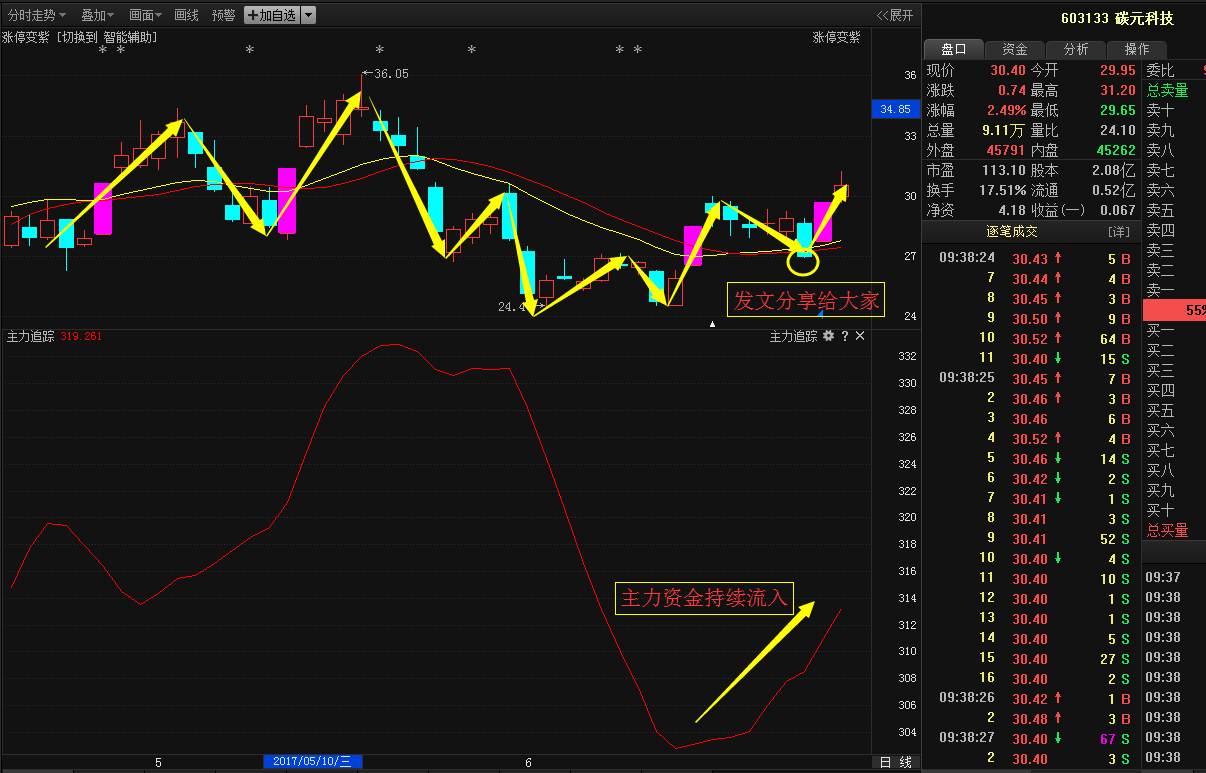The width and height of the screenshot is (1206, 773).
Task: Open the 主力追踪 indicator settings gear
Action: tap(828, 337)
